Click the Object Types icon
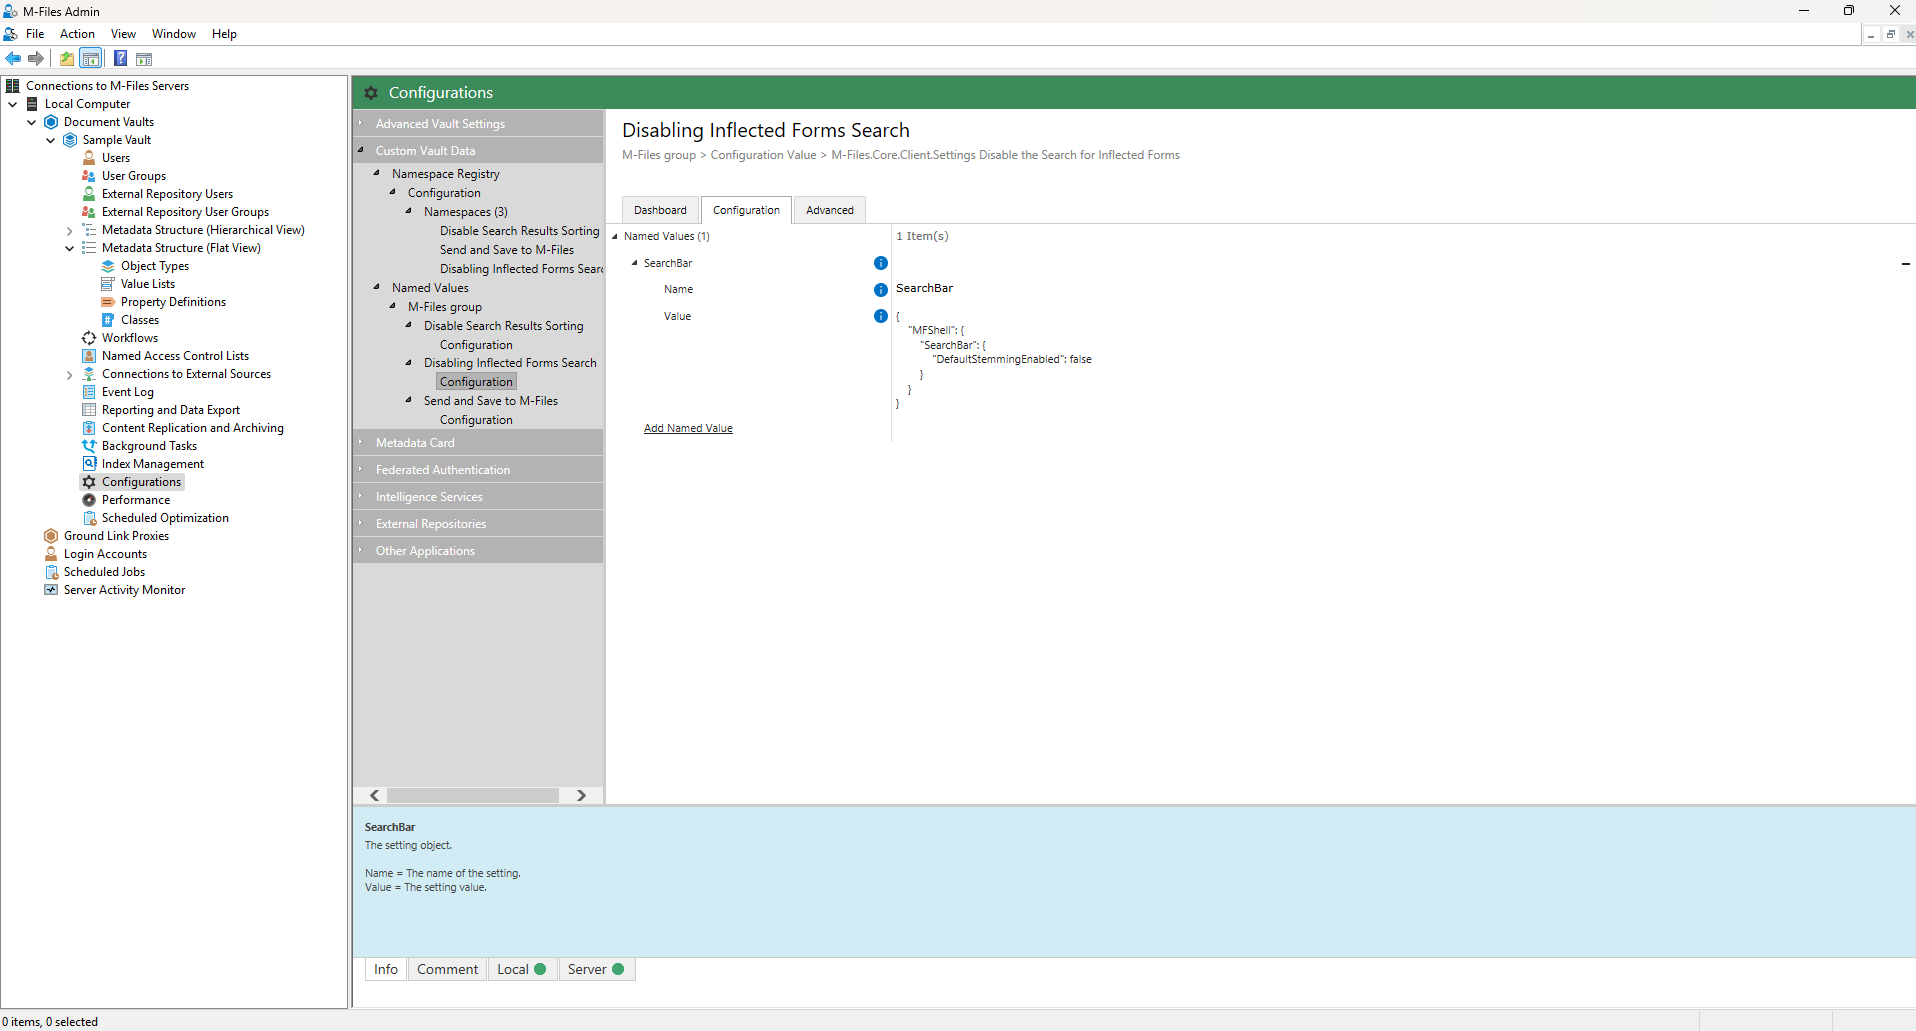The width and height of the screenshot is (1916, 1031). [108, 266]
